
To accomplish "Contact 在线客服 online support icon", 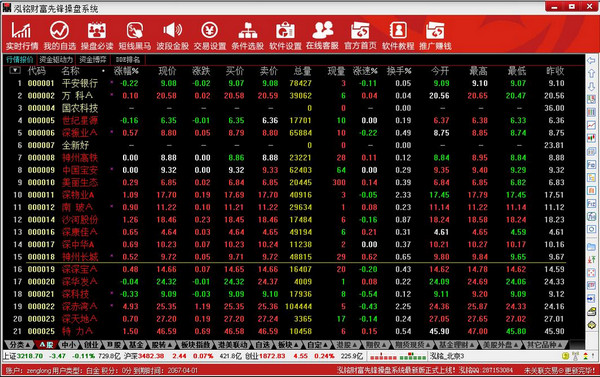I will point(322,35).
